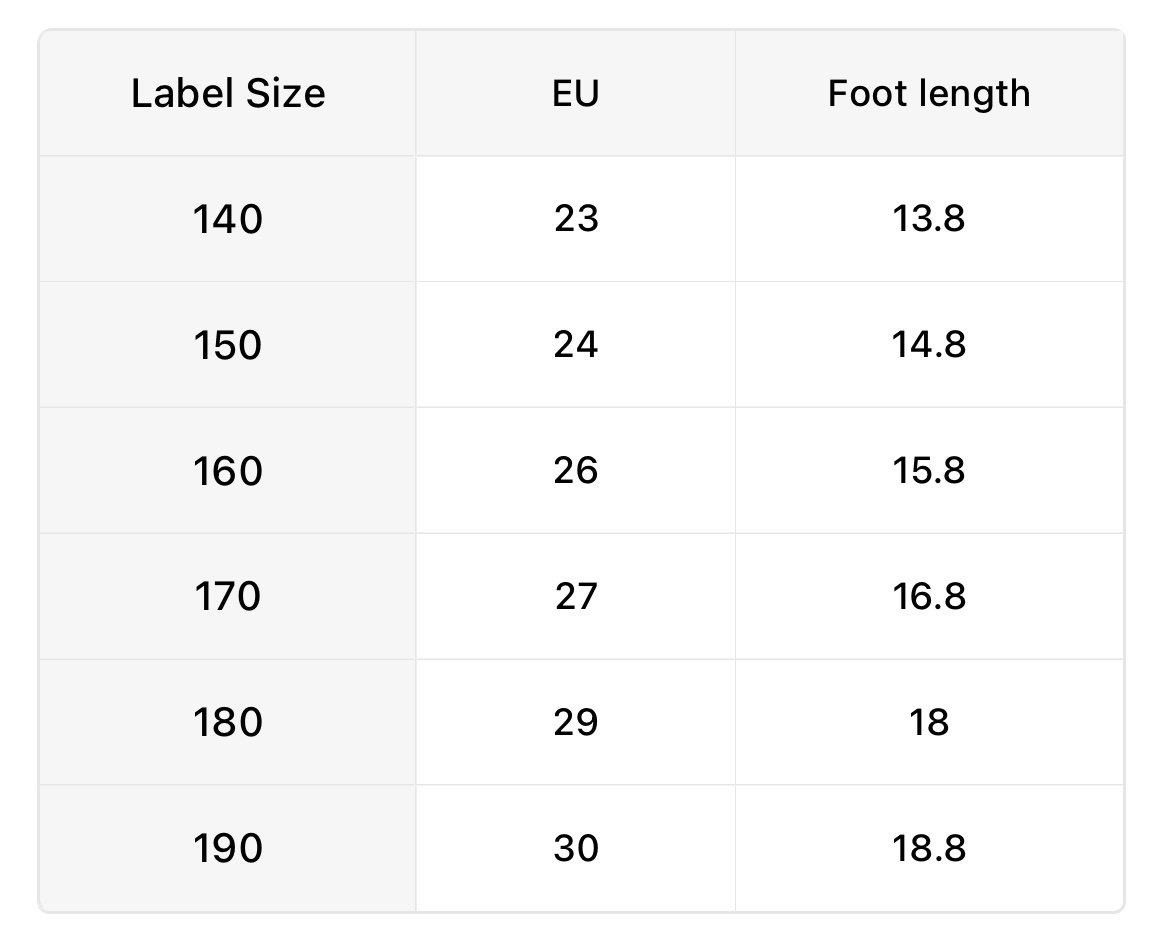
Task: Click EU size 24 cell
Action: [576, 344]
